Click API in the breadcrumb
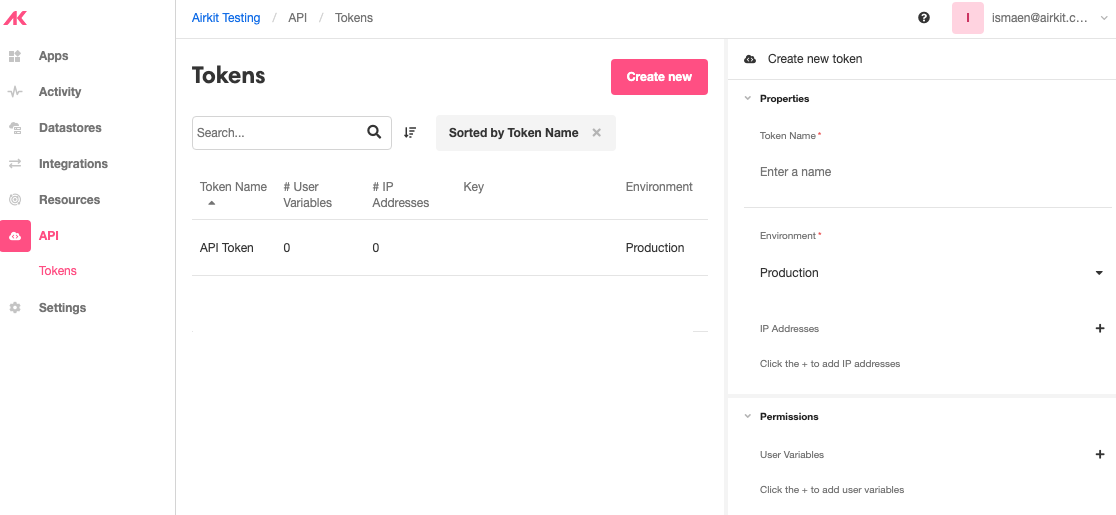 [298, 18]
